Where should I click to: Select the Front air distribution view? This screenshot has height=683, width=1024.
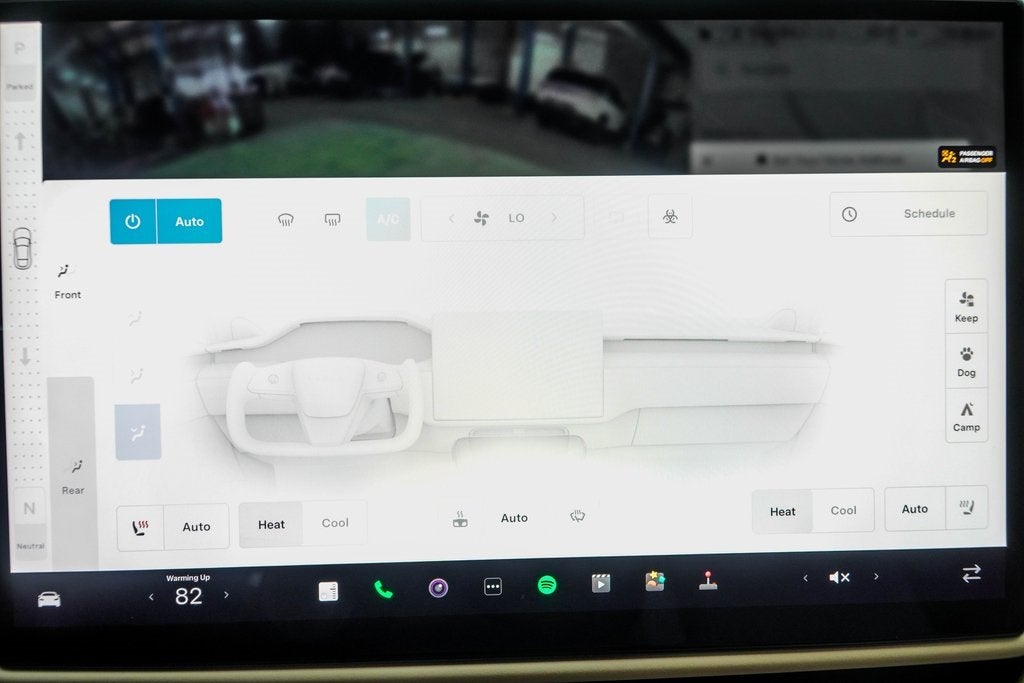[67, 280]
